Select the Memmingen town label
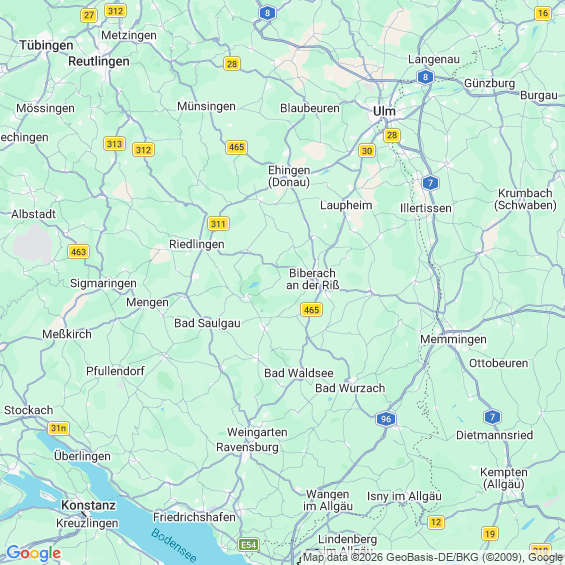The height and width of the screenshot is (565, 565). [453, 339]
